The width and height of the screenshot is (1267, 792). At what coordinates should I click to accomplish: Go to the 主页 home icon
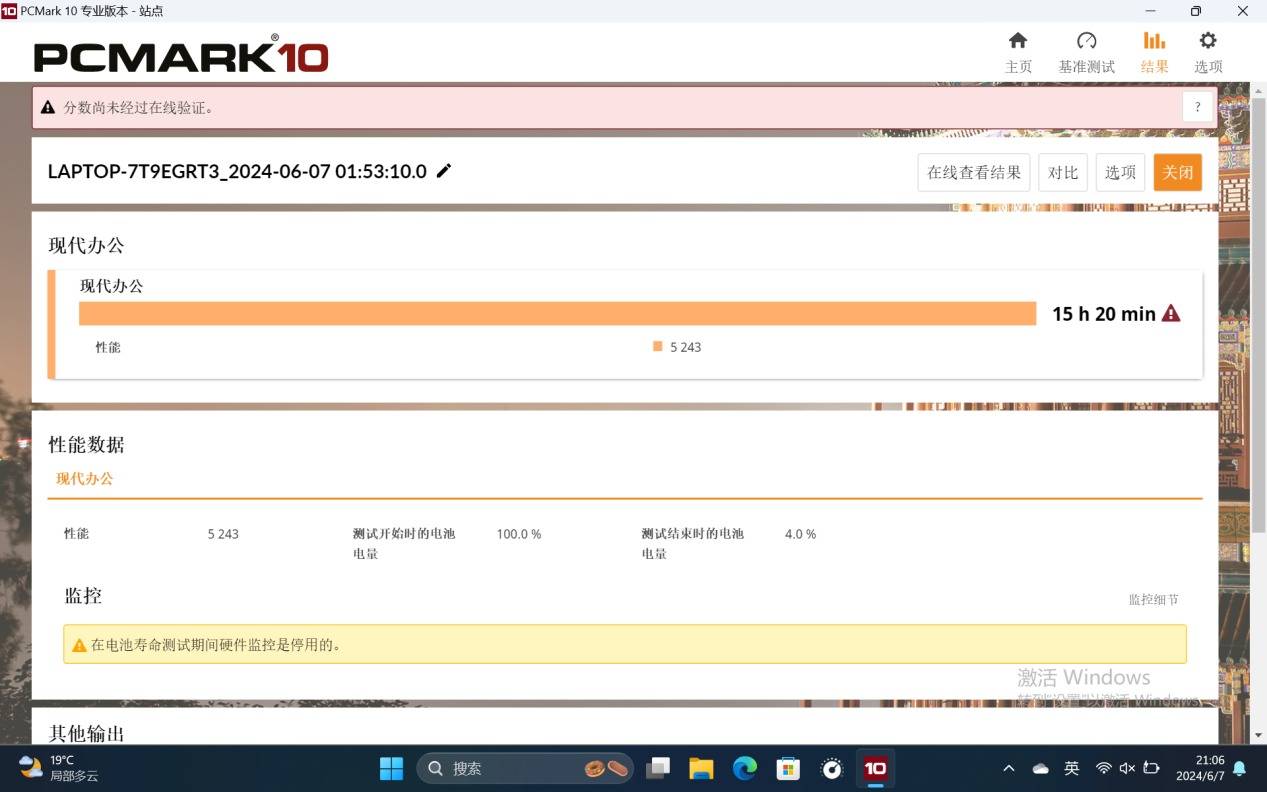pyautogui.click(x=1018, y=41)
